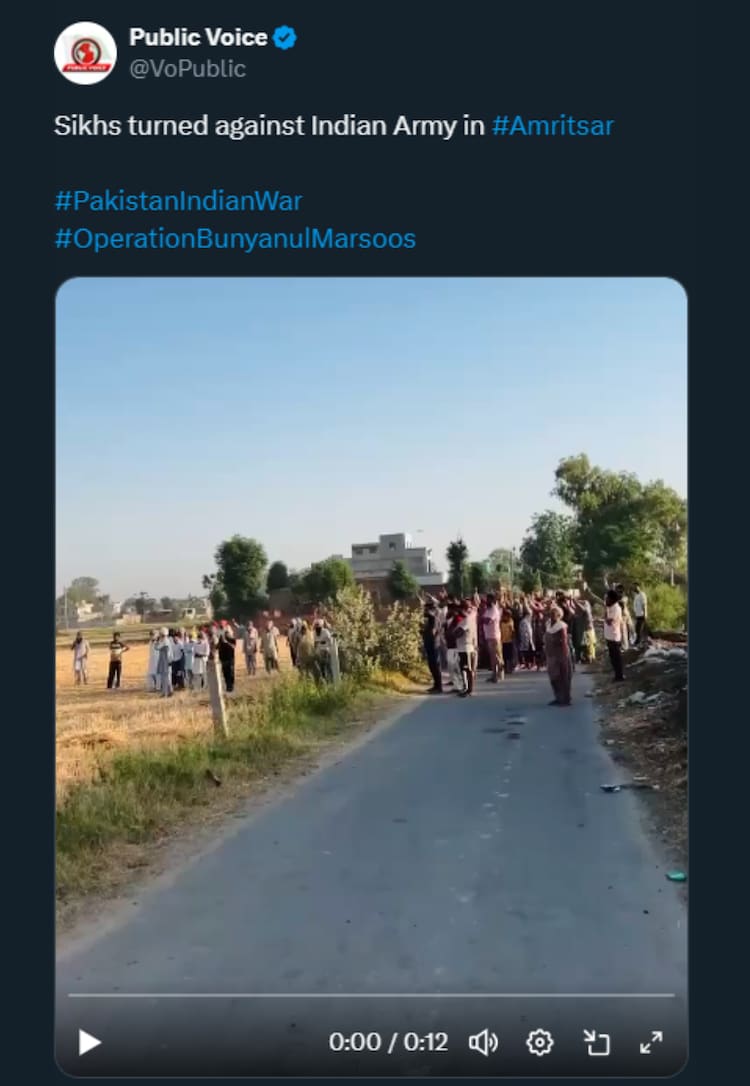Click the start of the video seek bar
The width and height of the screenshot is (750, 1086).
70,995
